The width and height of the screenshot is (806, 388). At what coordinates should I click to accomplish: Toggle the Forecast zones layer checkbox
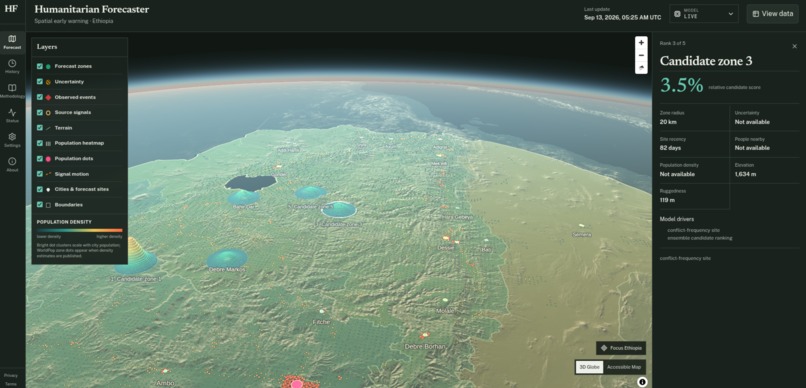pos(40,66)
